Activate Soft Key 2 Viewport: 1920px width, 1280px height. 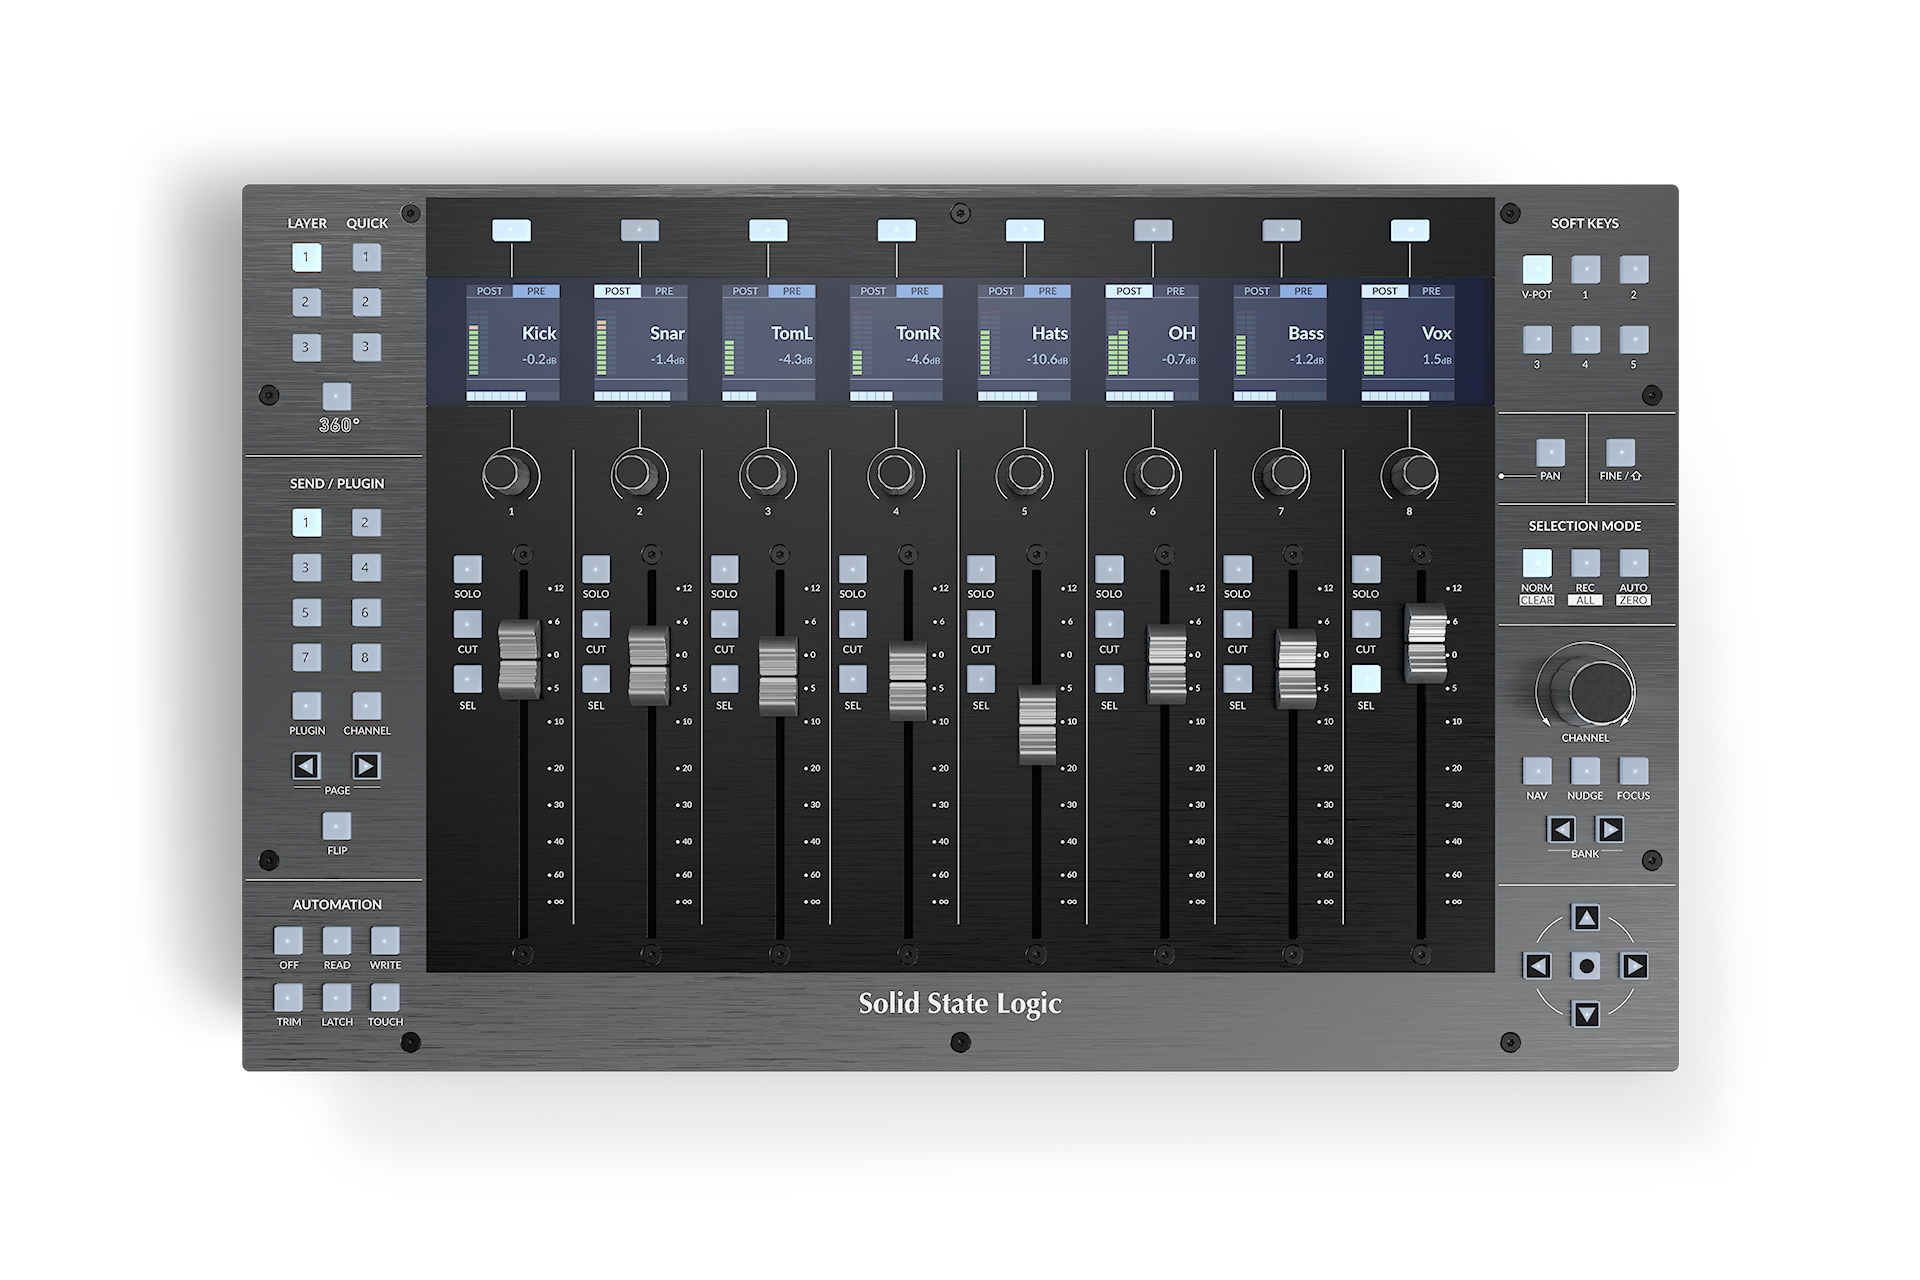click(1634, 270)
